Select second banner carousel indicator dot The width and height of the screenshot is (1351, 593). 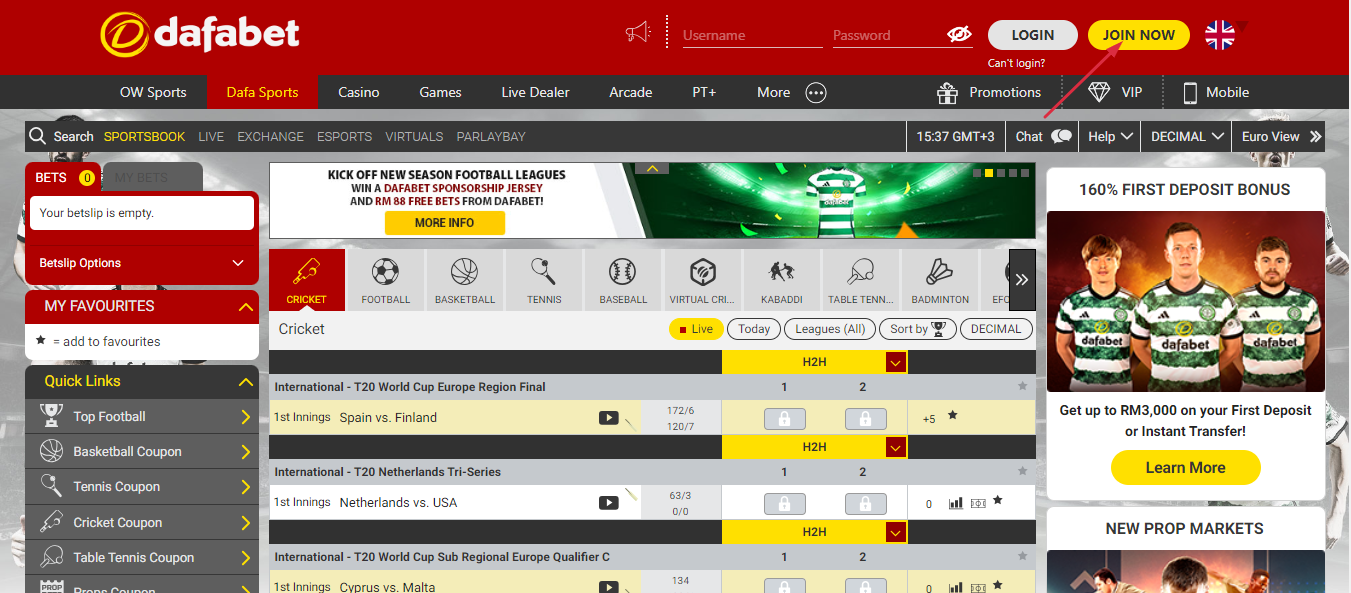click(989, 173)
